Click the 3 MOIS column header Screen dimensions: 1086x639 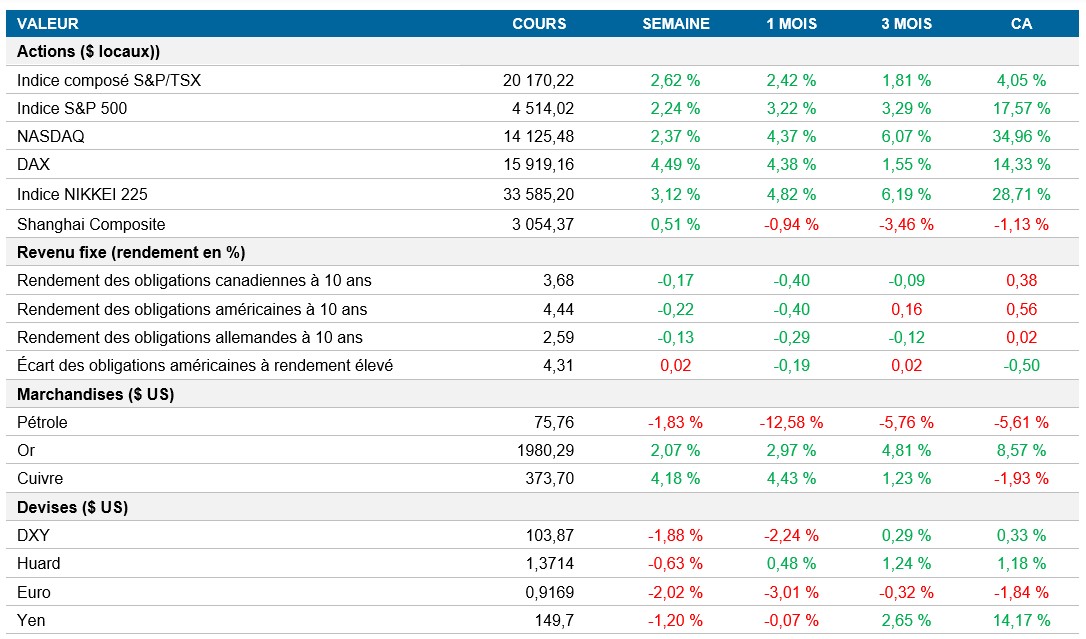click(x=906, y=24)
